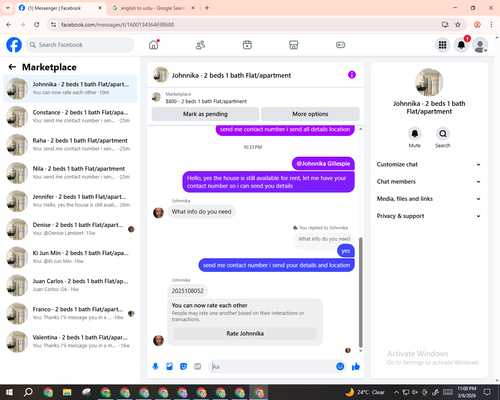Expand Media, files and links section
The height and width of the screenshot is (400, 500).
click(429, 199)
